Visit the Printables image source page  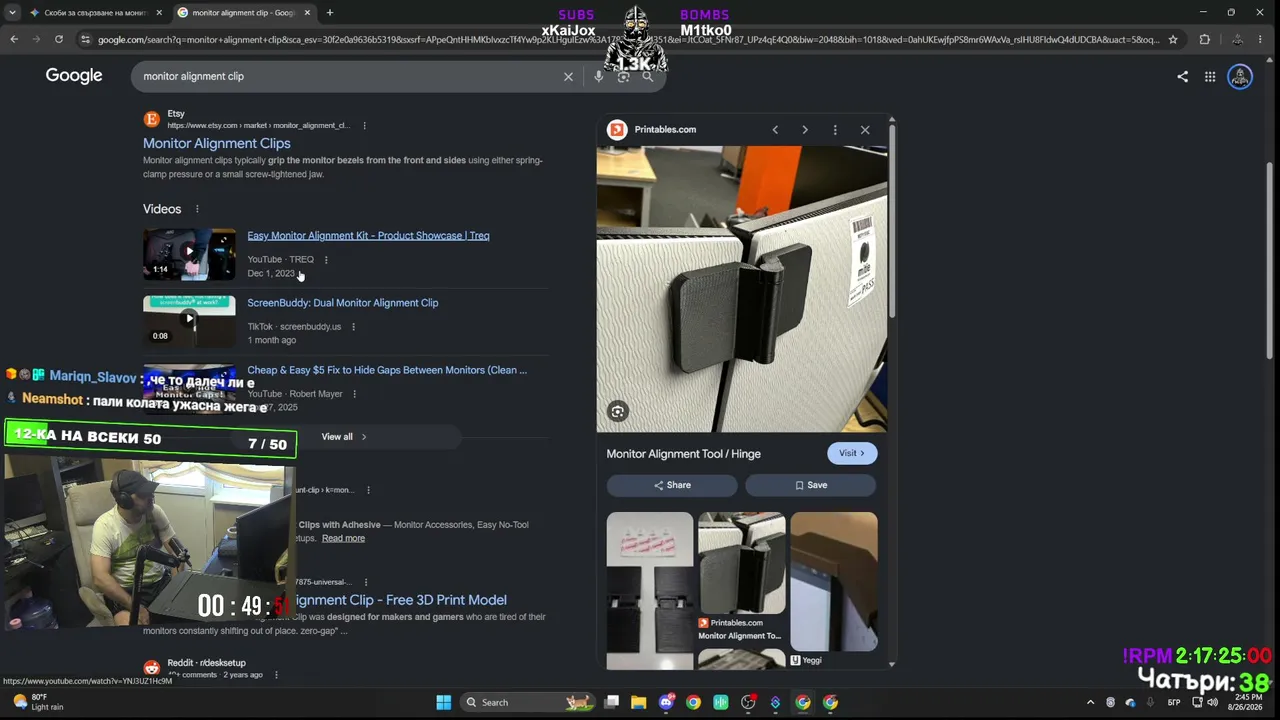pyautogui.click(x=852, y=453)
